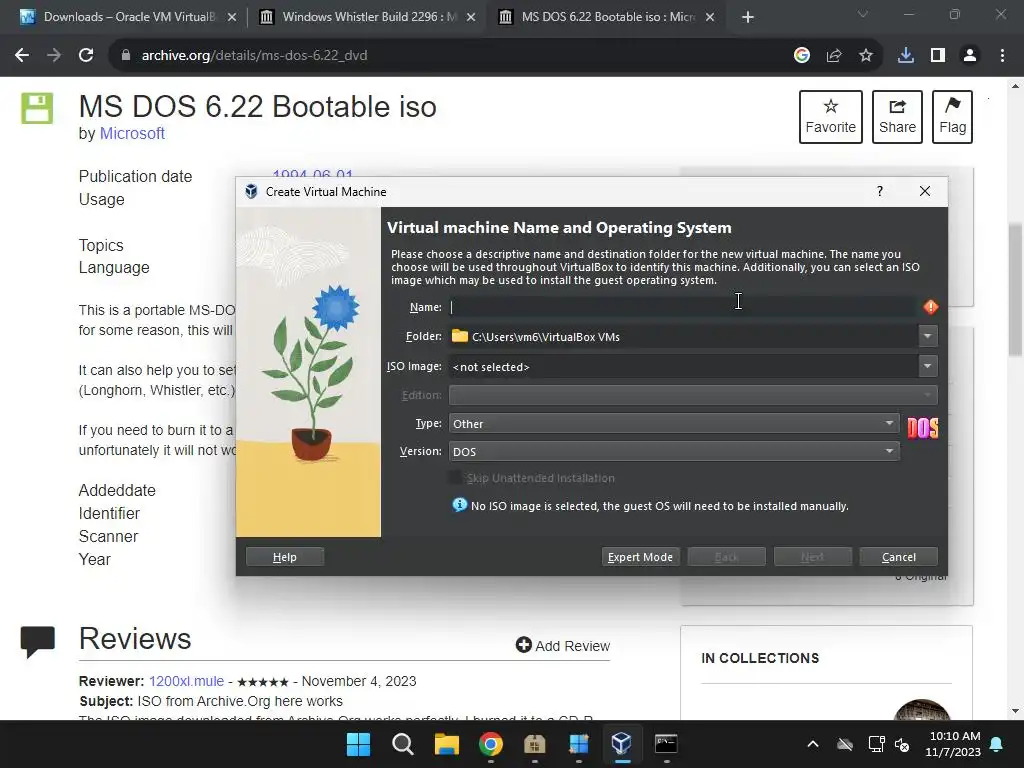Open the Edition dropdown
The height and width of the screenshot is (768, 1024).
[x=693, y=395]
